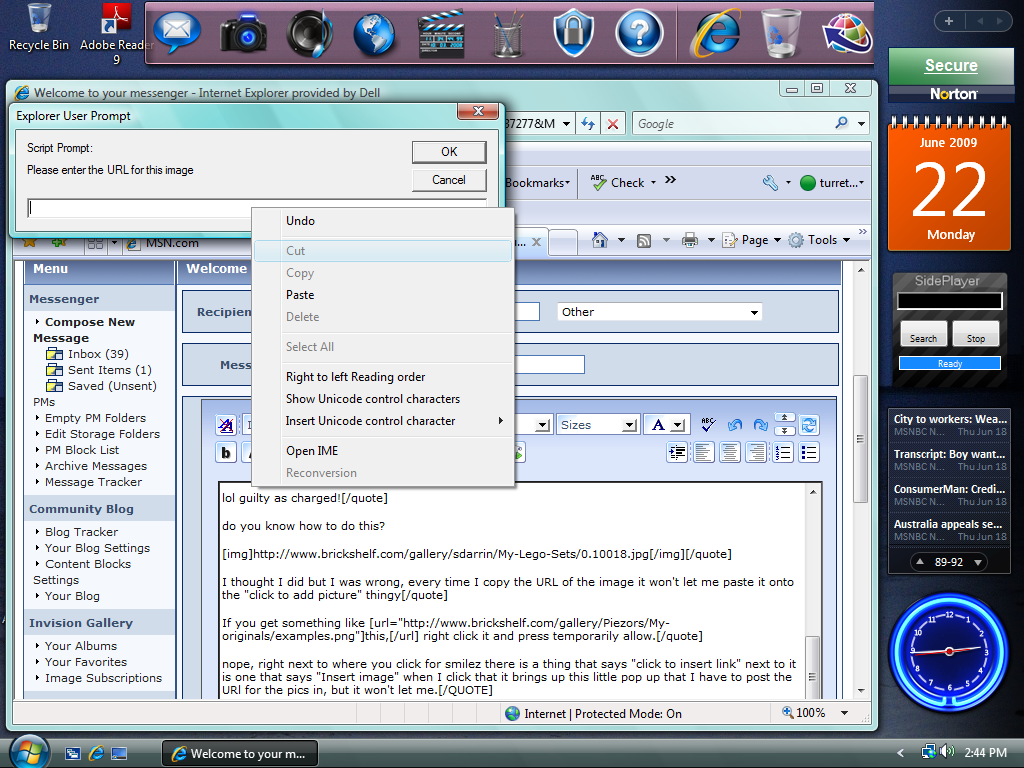
Task: Toggle bold formatting button
Action: click(226, 453)
